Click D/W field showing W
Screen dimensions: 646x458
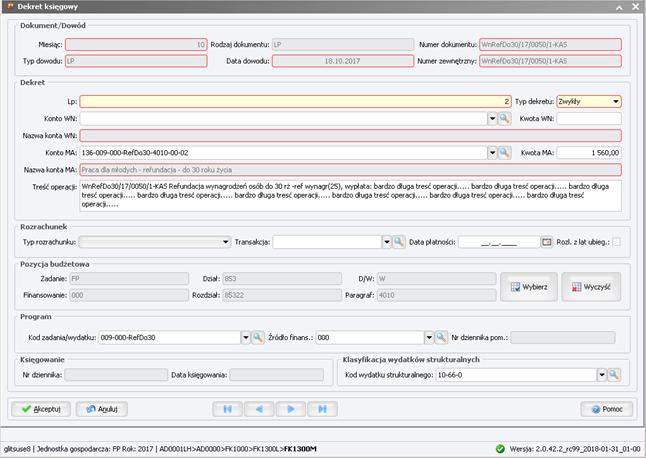click(x=436, y=279)
